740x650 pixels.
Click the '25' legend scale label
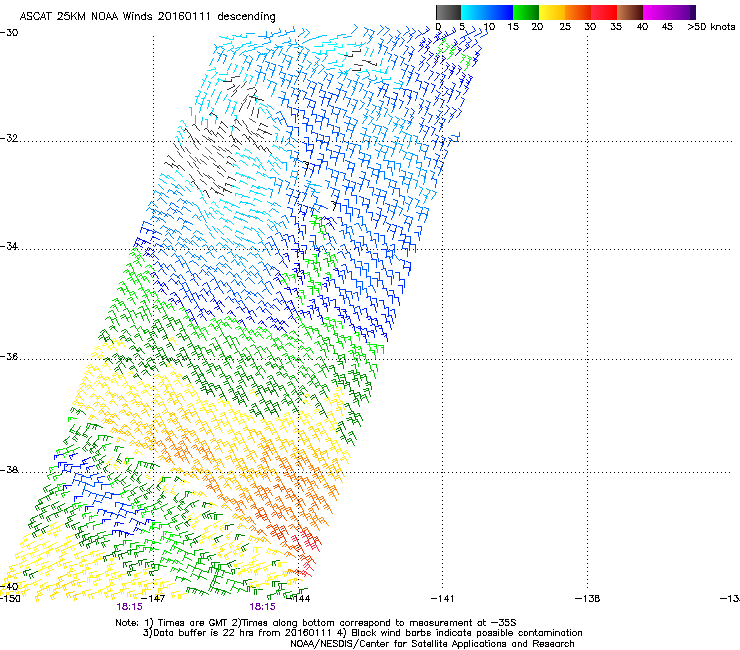tap(565, 26)
